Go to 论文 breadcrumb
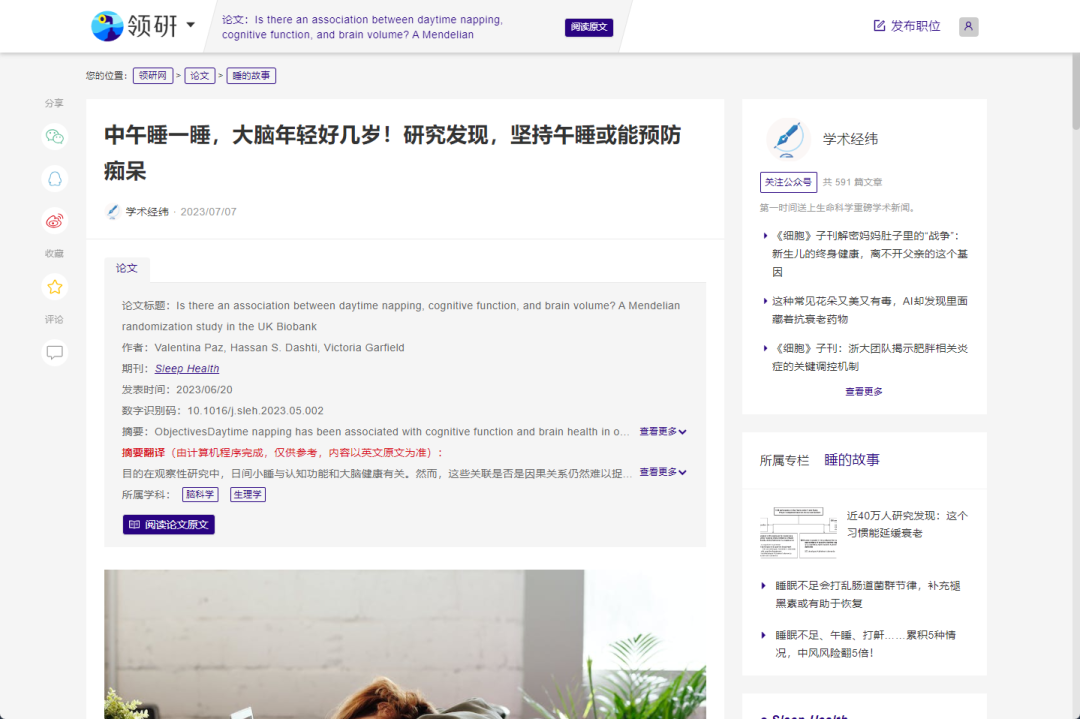Screen dimensions: 1080x719 pyautogui.click(x=200, y=76)
